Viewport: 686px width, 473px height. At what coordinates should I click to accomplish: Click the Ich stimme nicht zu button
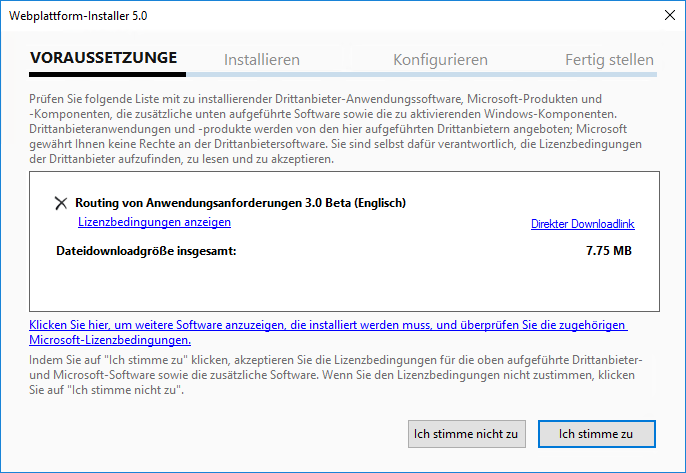[466, 434]
